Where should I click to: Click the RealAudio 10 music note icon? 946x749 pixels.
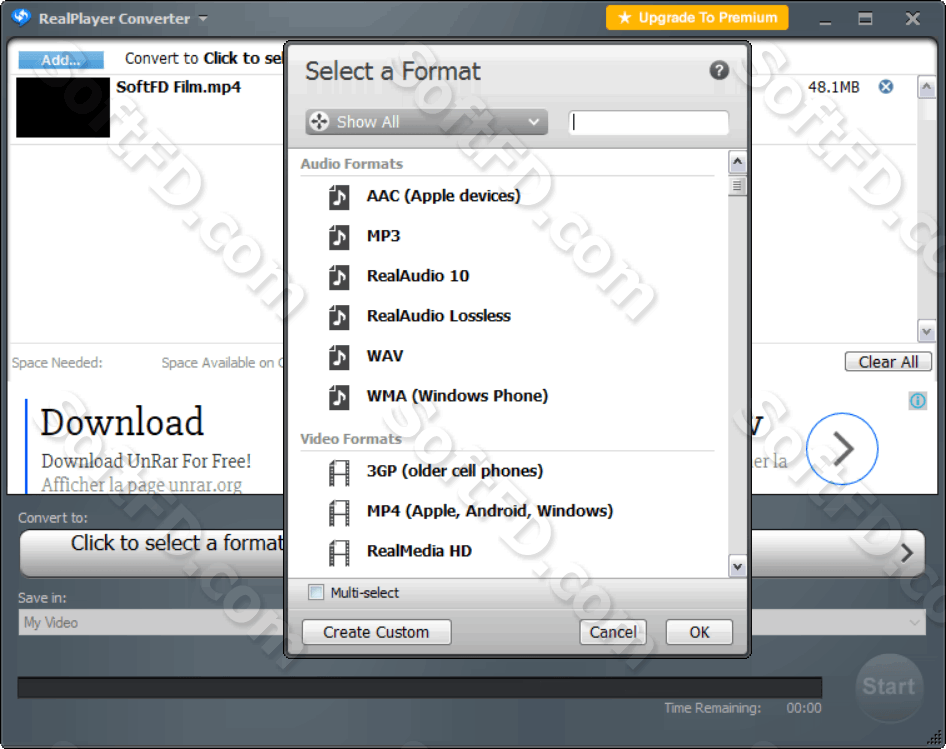point(338,276)
